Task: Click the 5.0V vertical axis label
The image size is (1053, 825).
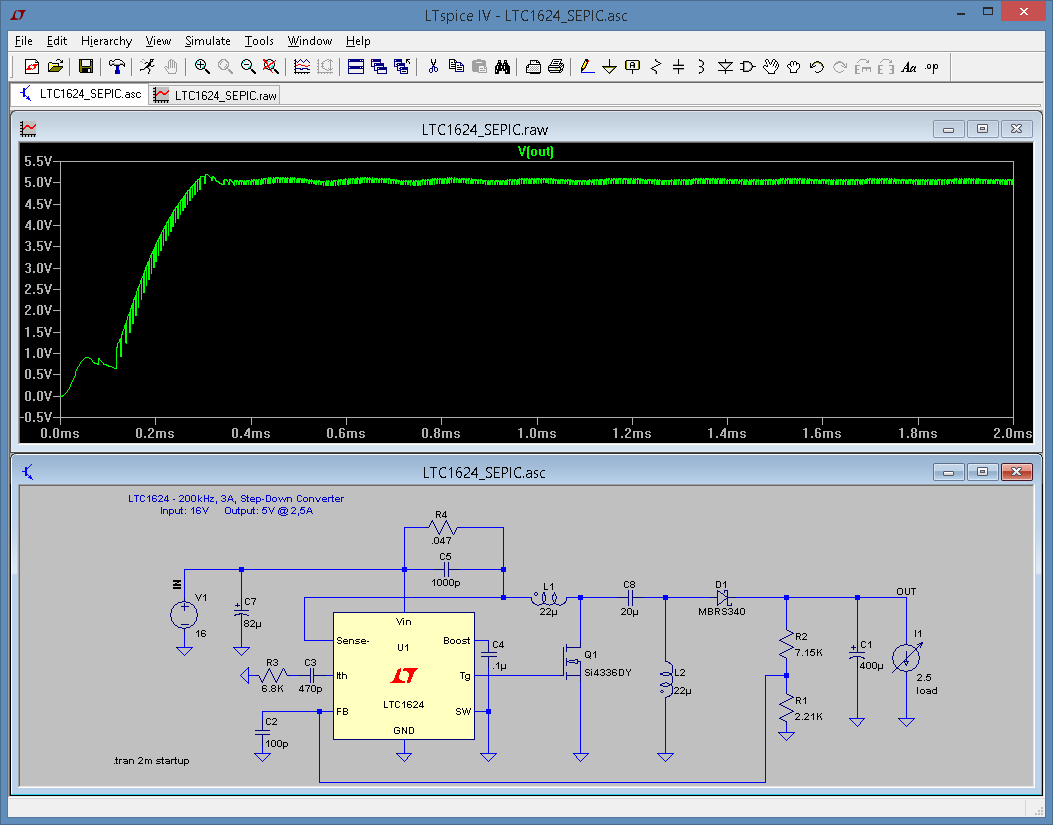Action: pyautogui.click(x=38, y=182)
